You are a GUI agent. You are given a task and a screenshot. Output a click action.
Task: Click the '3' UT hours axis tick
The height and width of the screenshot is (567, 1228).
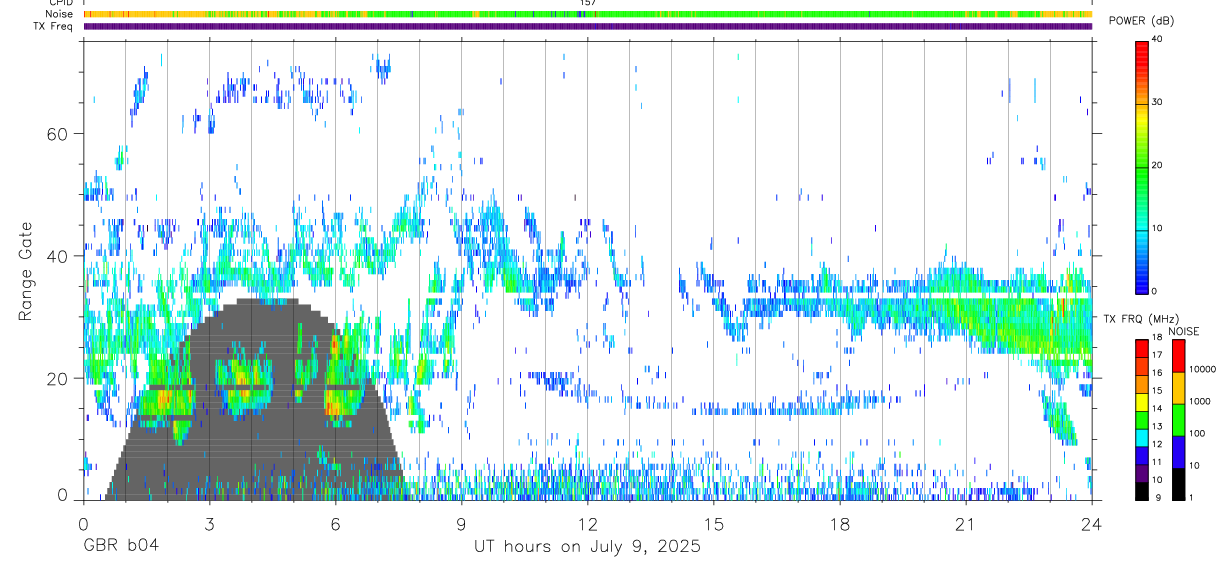click(x=209, y=523)
